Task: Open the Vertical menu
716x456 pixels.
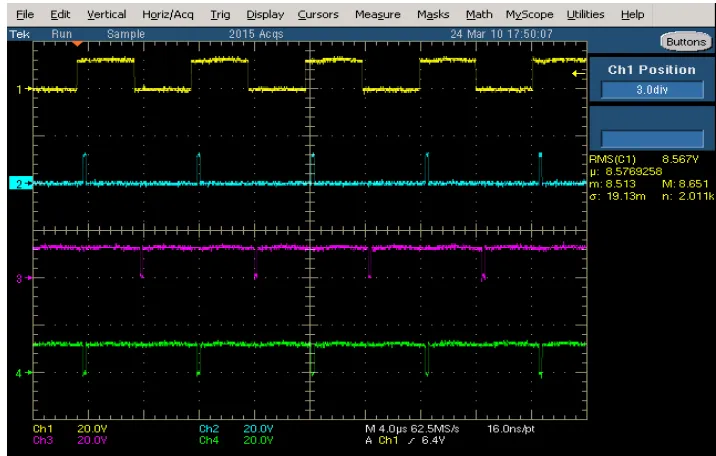Action: pos(106,15)
